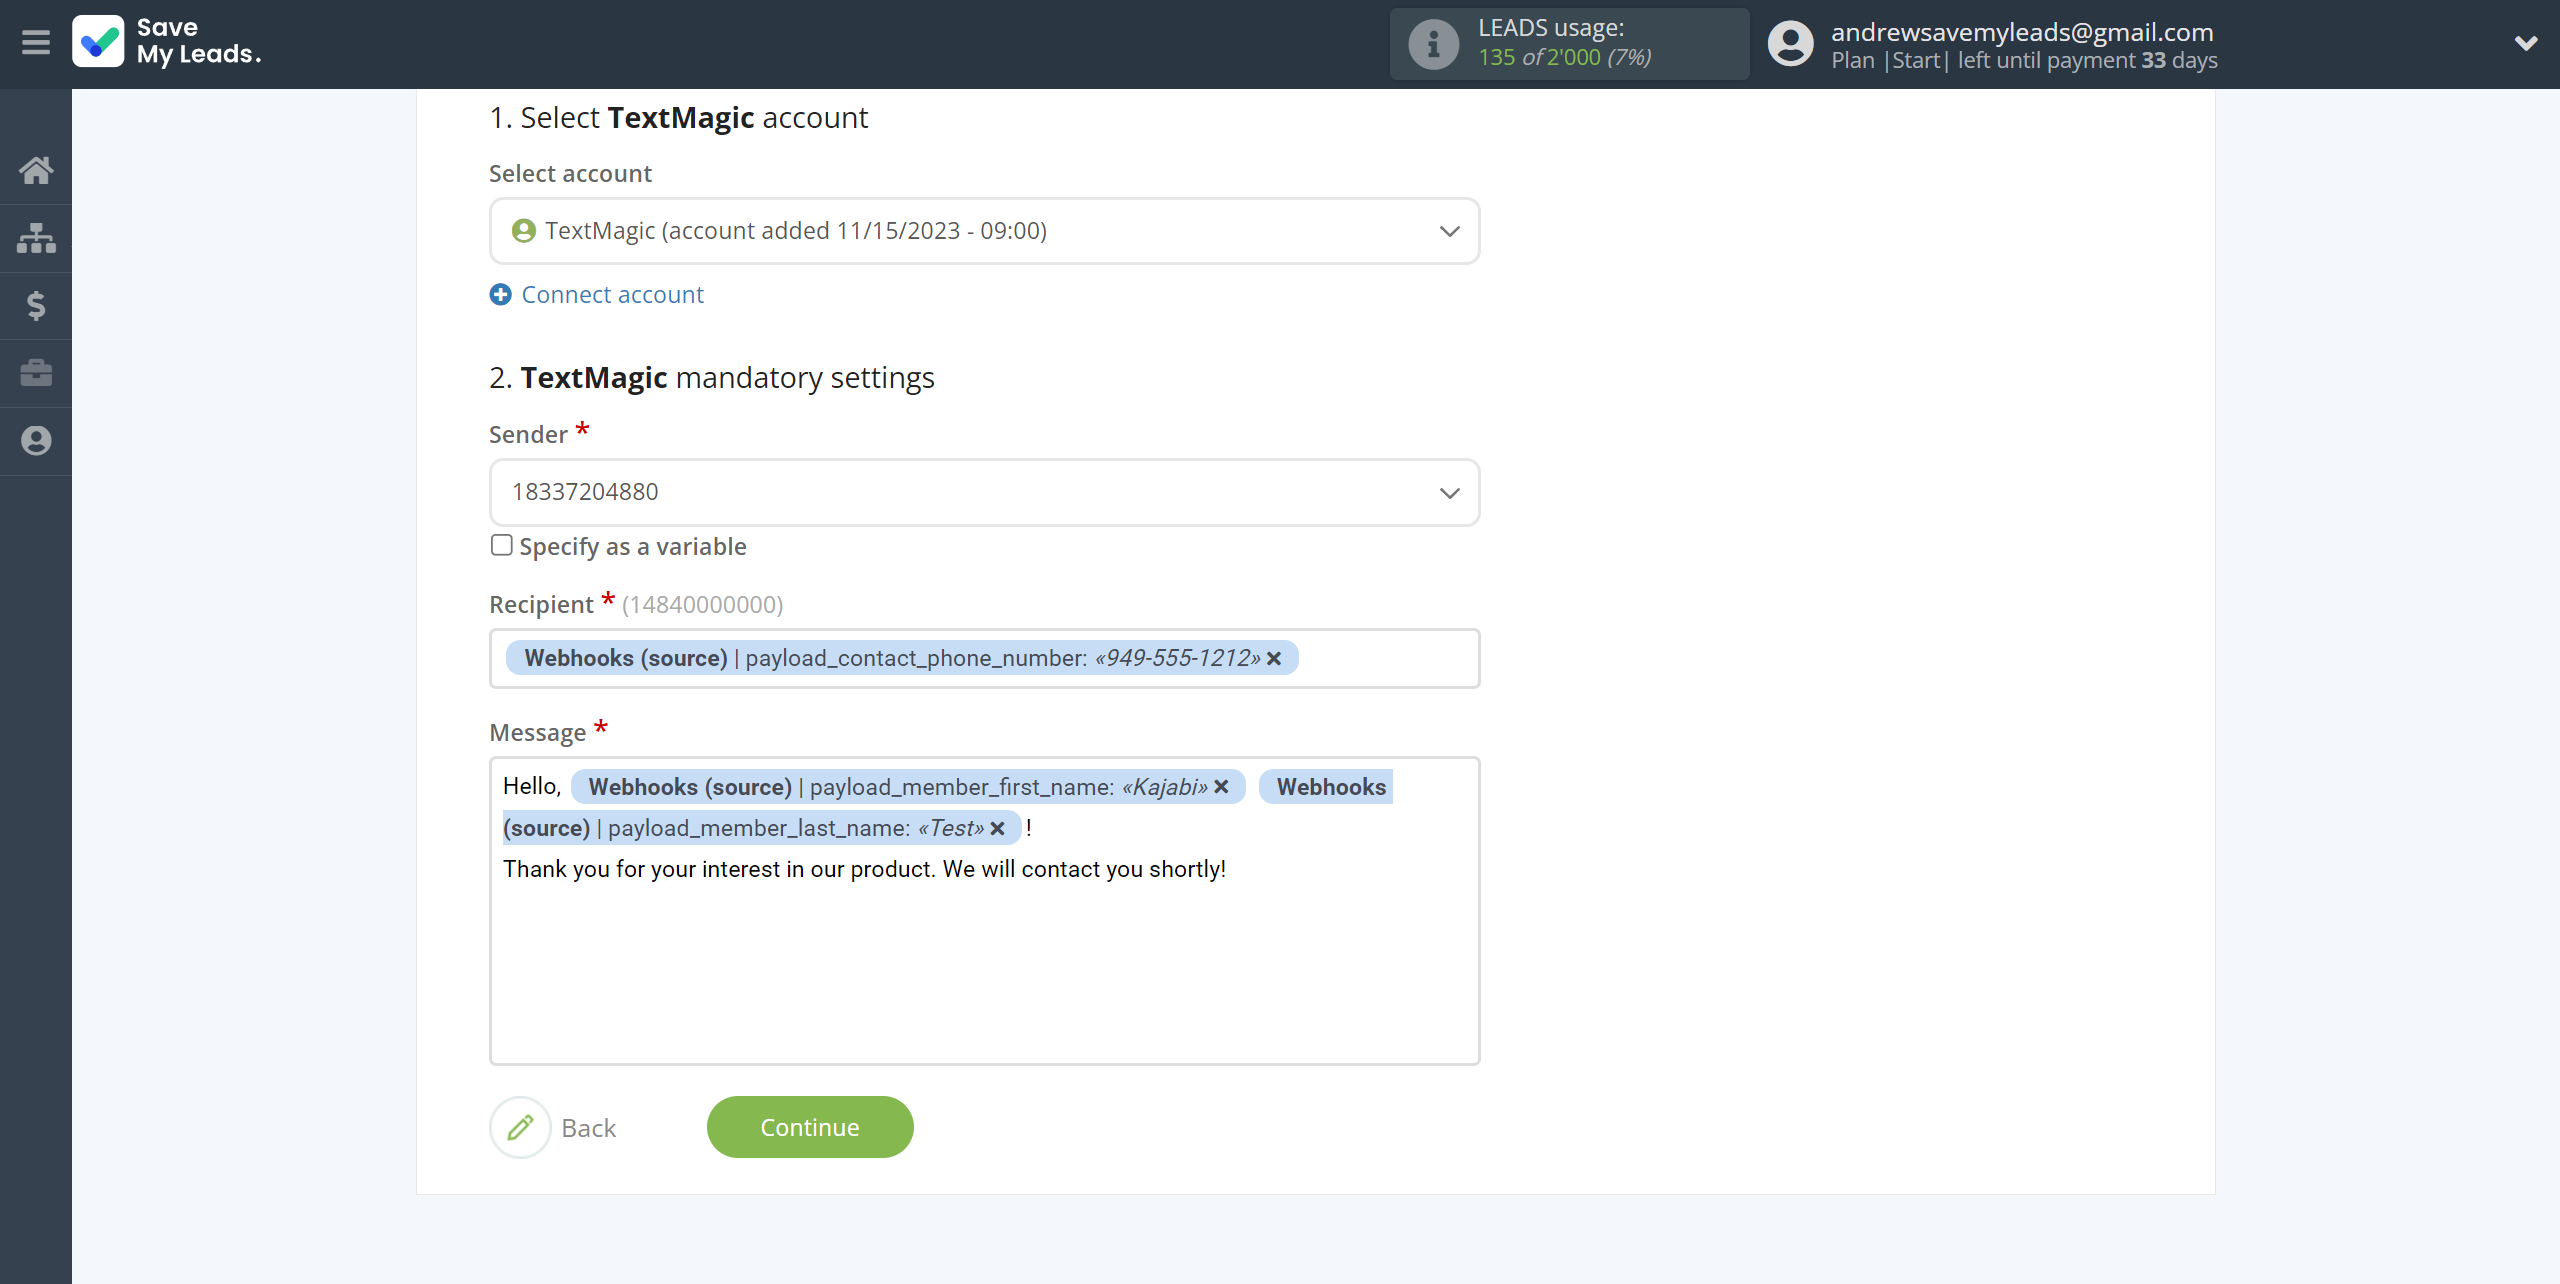
Task: Select the payload_member_first_name tag
Action: 908,787
